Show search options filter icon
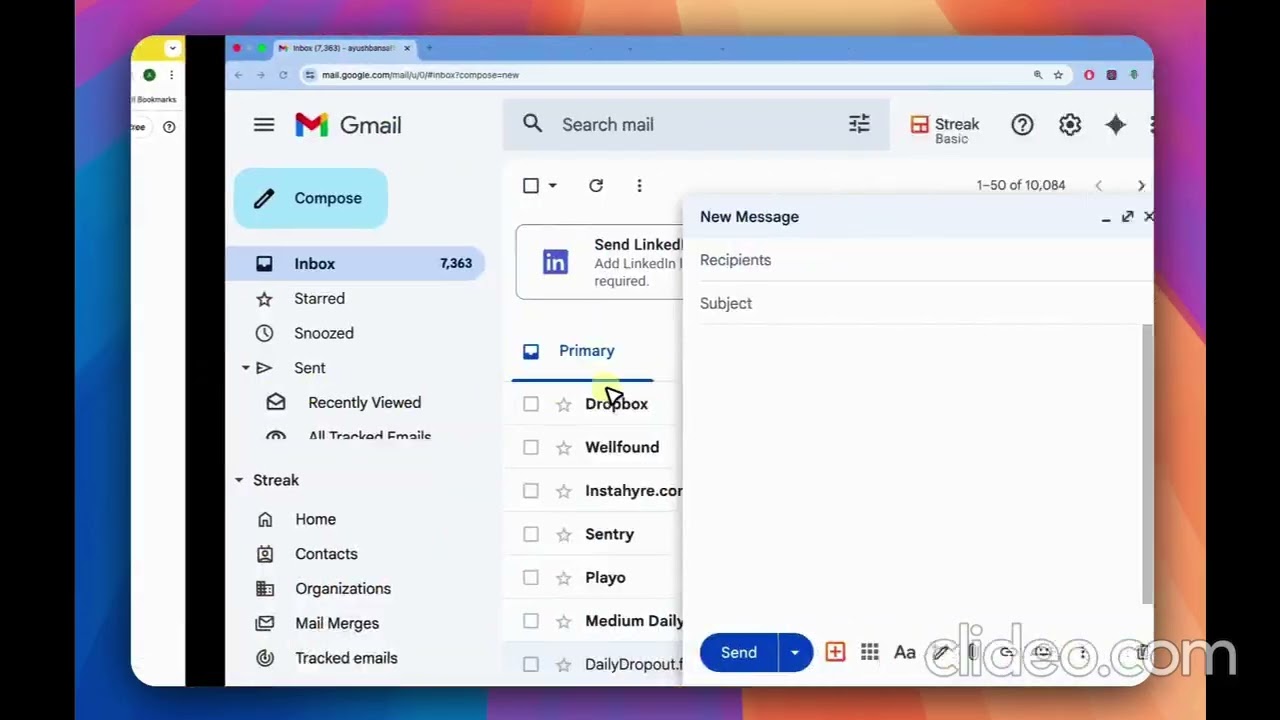Image resolution: width=1280 pixels, height=720 pixels. (859, 124)
